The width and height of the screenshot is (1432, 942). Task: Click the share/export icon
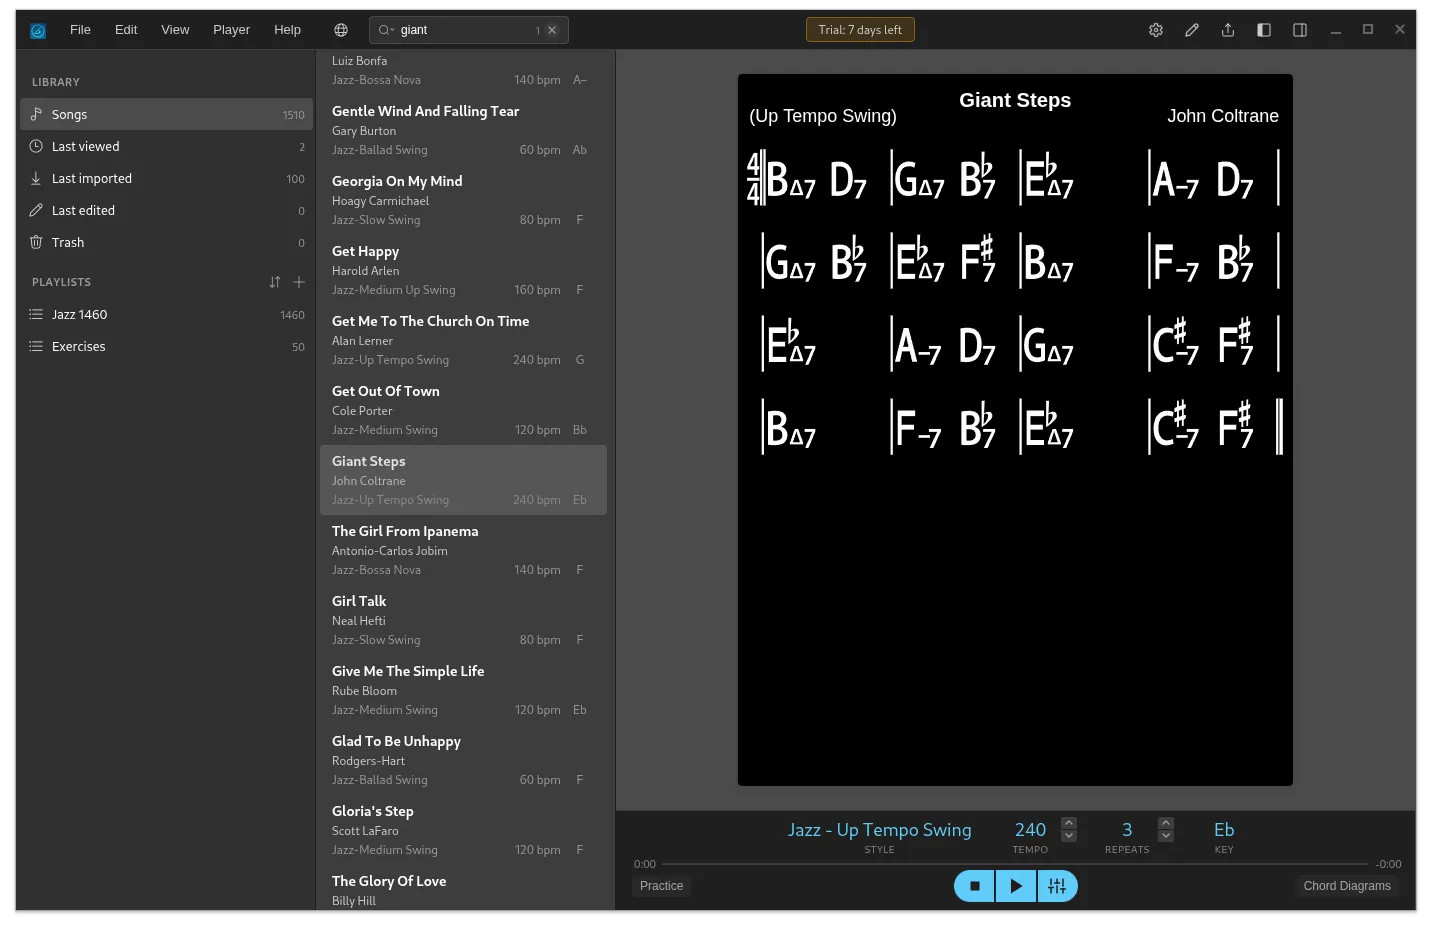coord(1228,30)
